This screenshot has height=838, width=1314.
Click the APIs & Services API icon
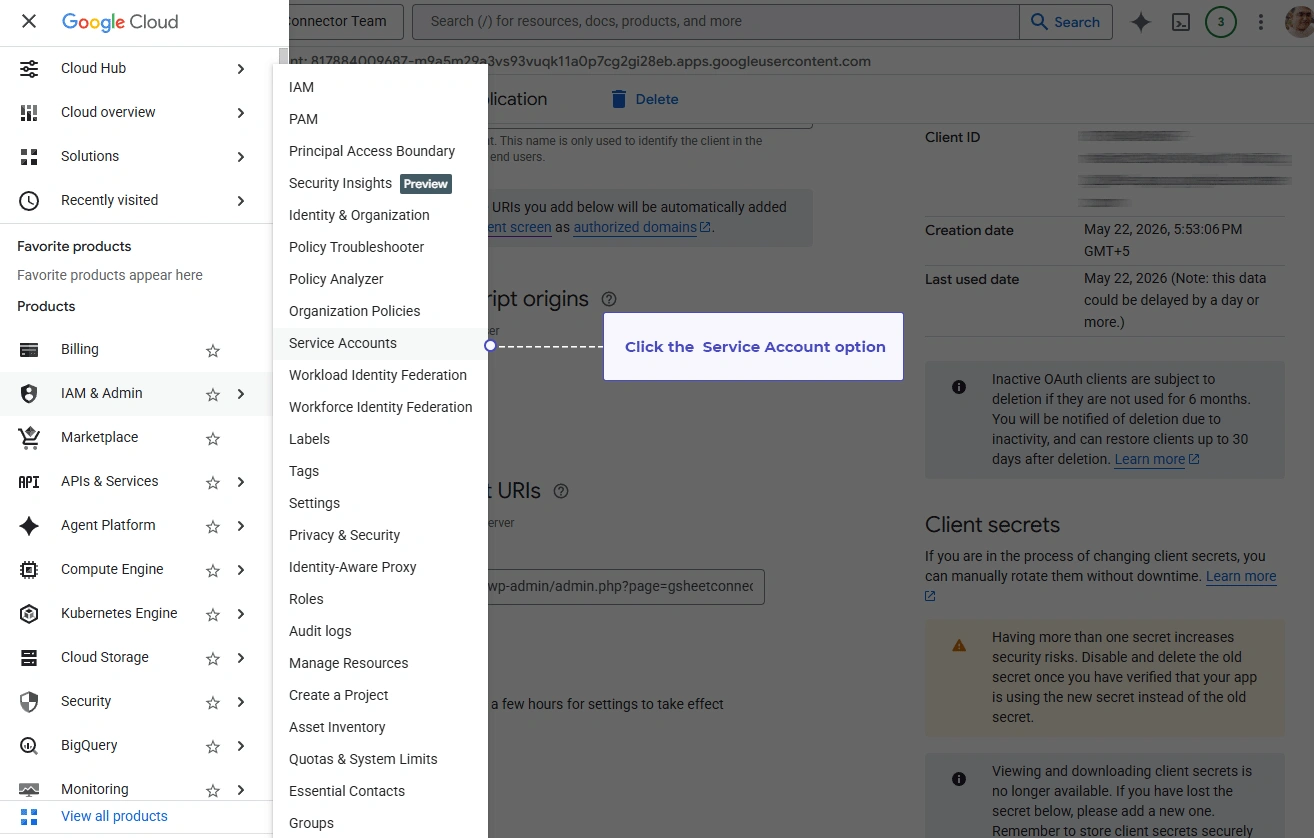[x=29, y=482]
